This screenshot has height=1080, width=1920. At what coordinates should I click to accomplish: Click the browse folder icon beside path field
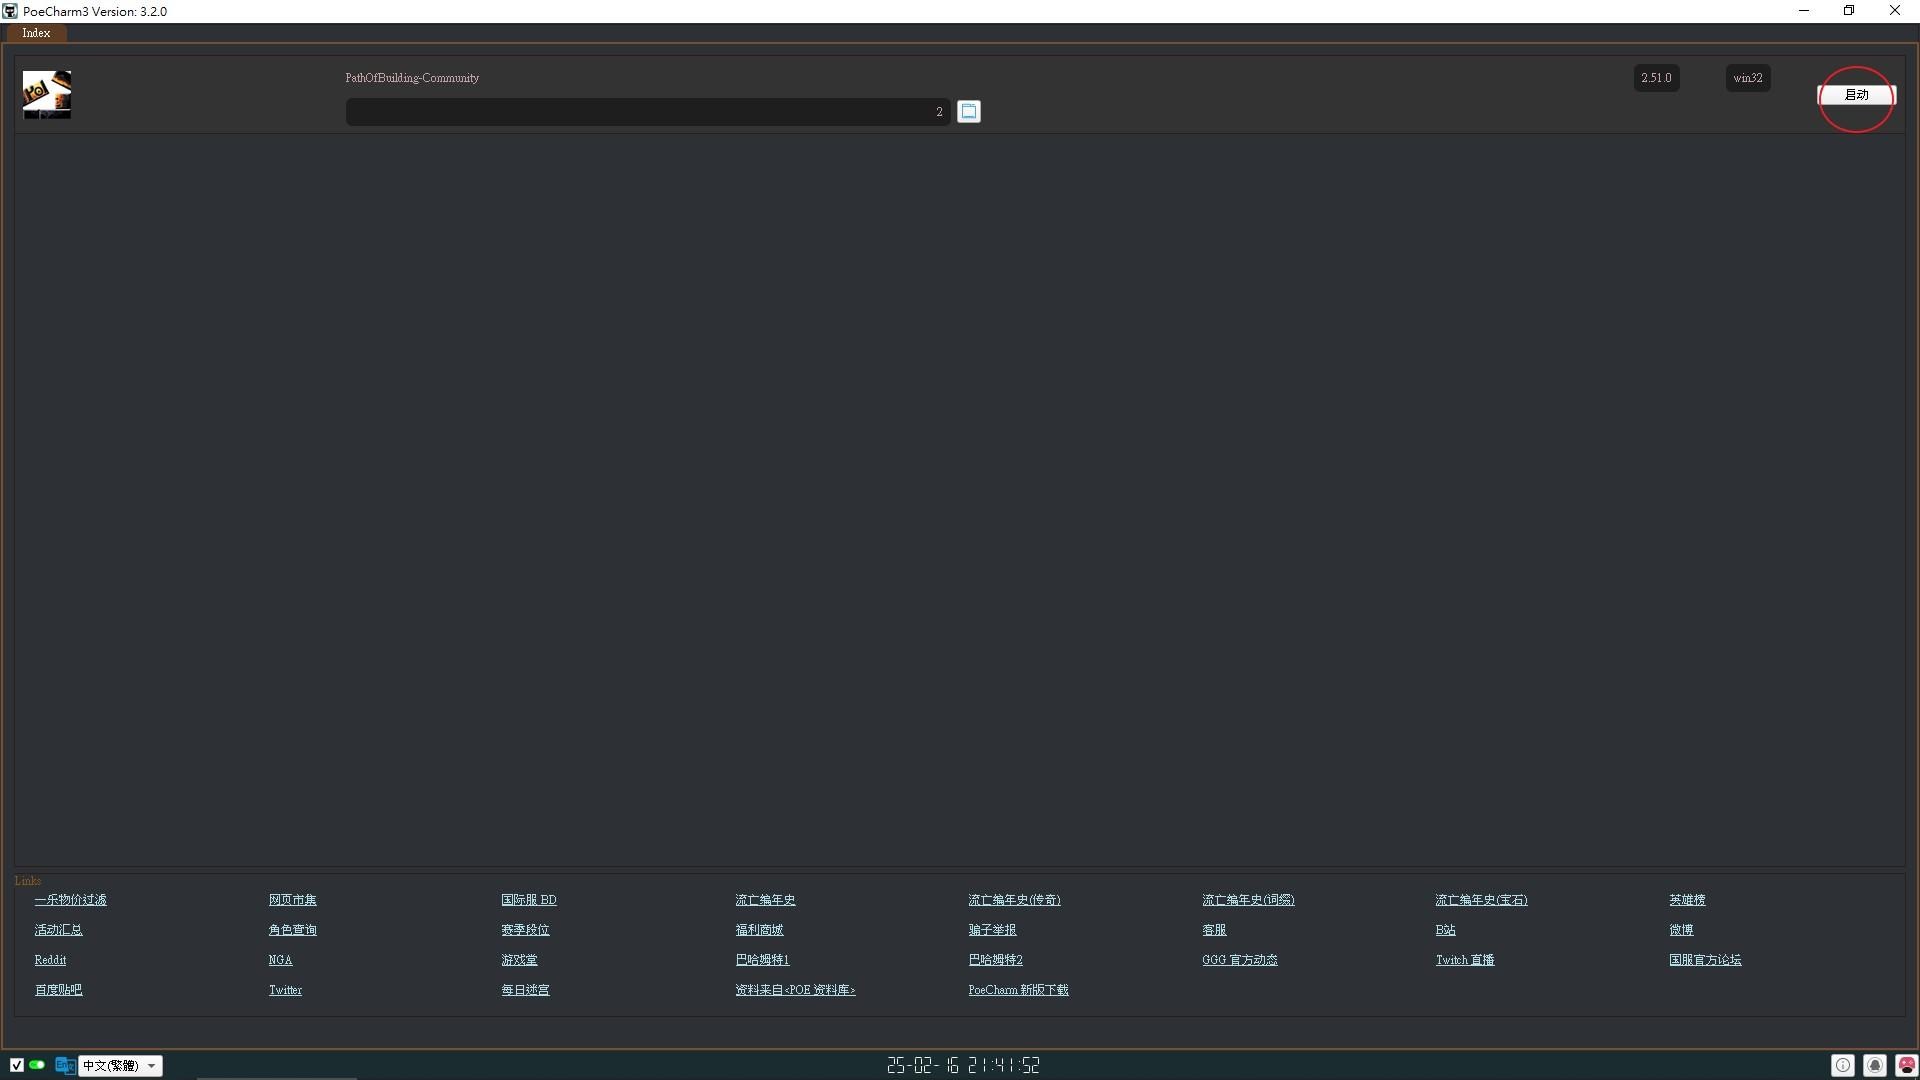(x=968, y=111)
